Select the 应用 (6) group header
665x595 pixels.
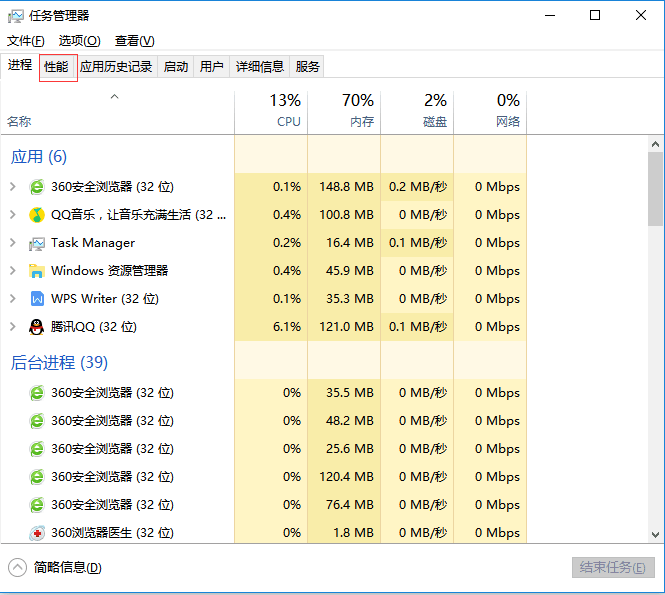tap(39, 157)
